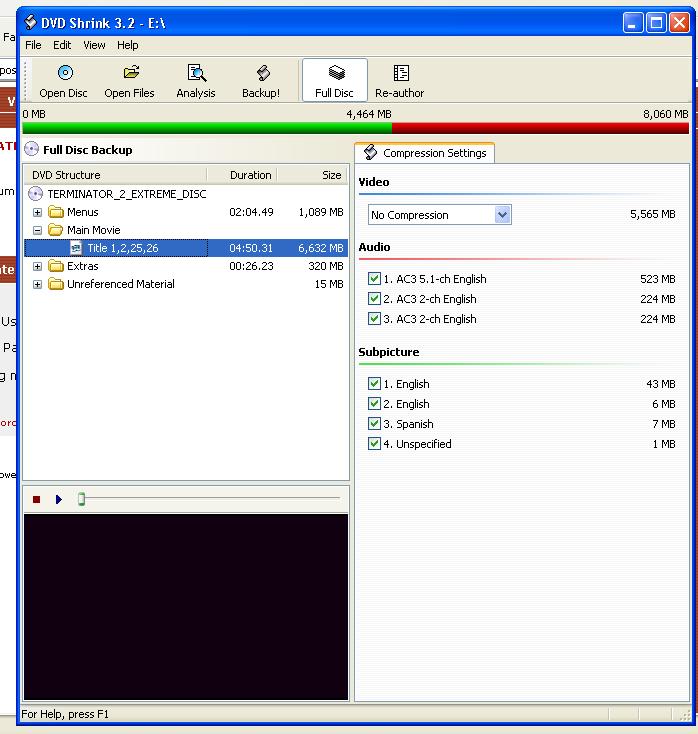Click the 02:04.49 Menus duration
Screen dimensions: 698x734
point(251,212)
